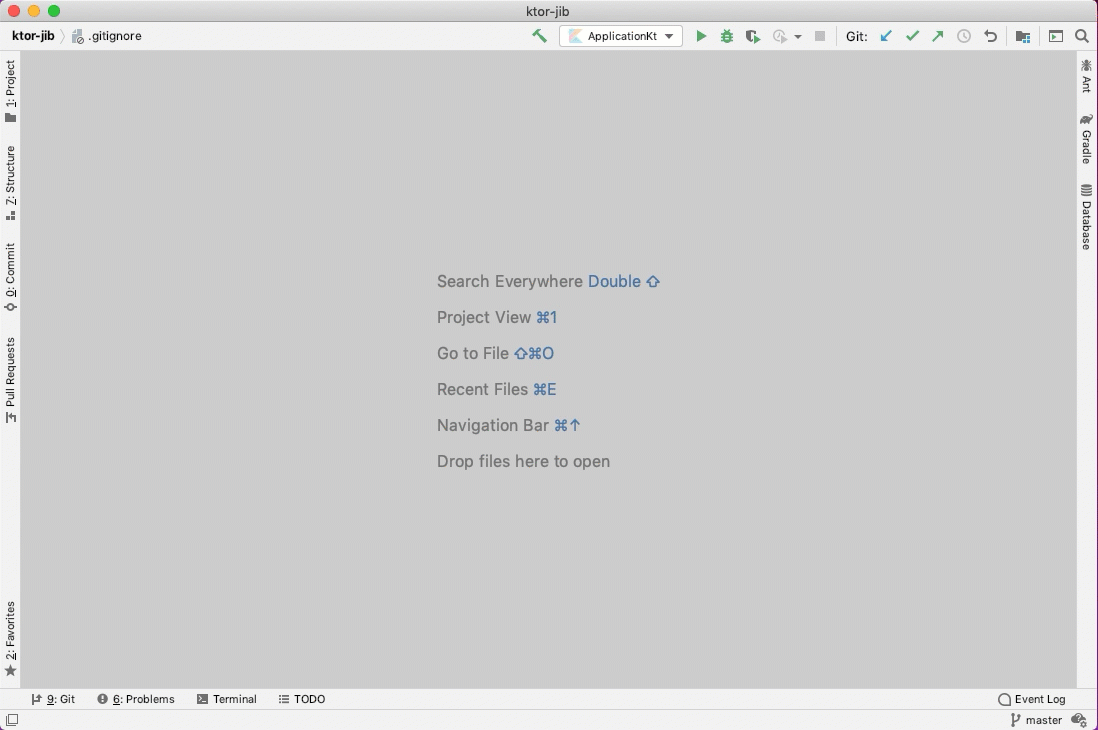Image resolution: width=1098 pixels, height=730 pixels.
Task: Open the Event Log
Action: [1032, 699]
